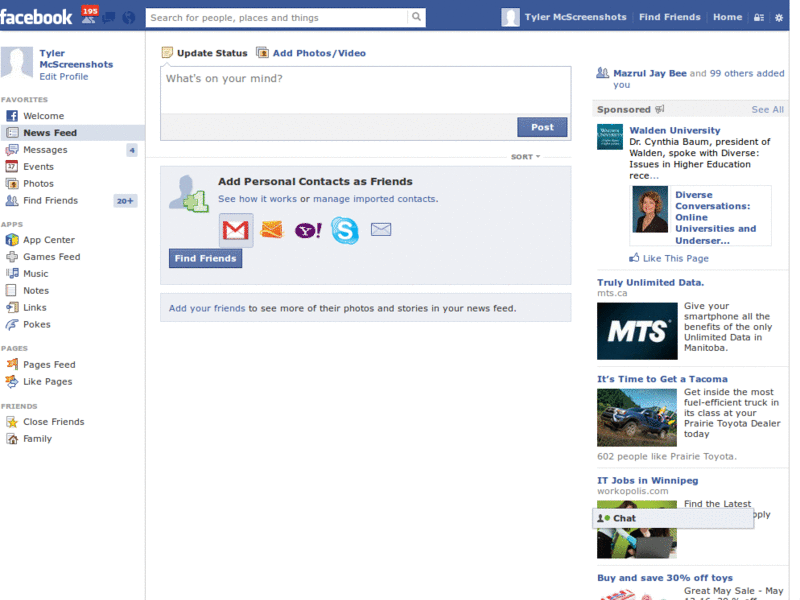800x600 pixels.
Task: Select News Feed in sidebar
Action: pos(72,133)
